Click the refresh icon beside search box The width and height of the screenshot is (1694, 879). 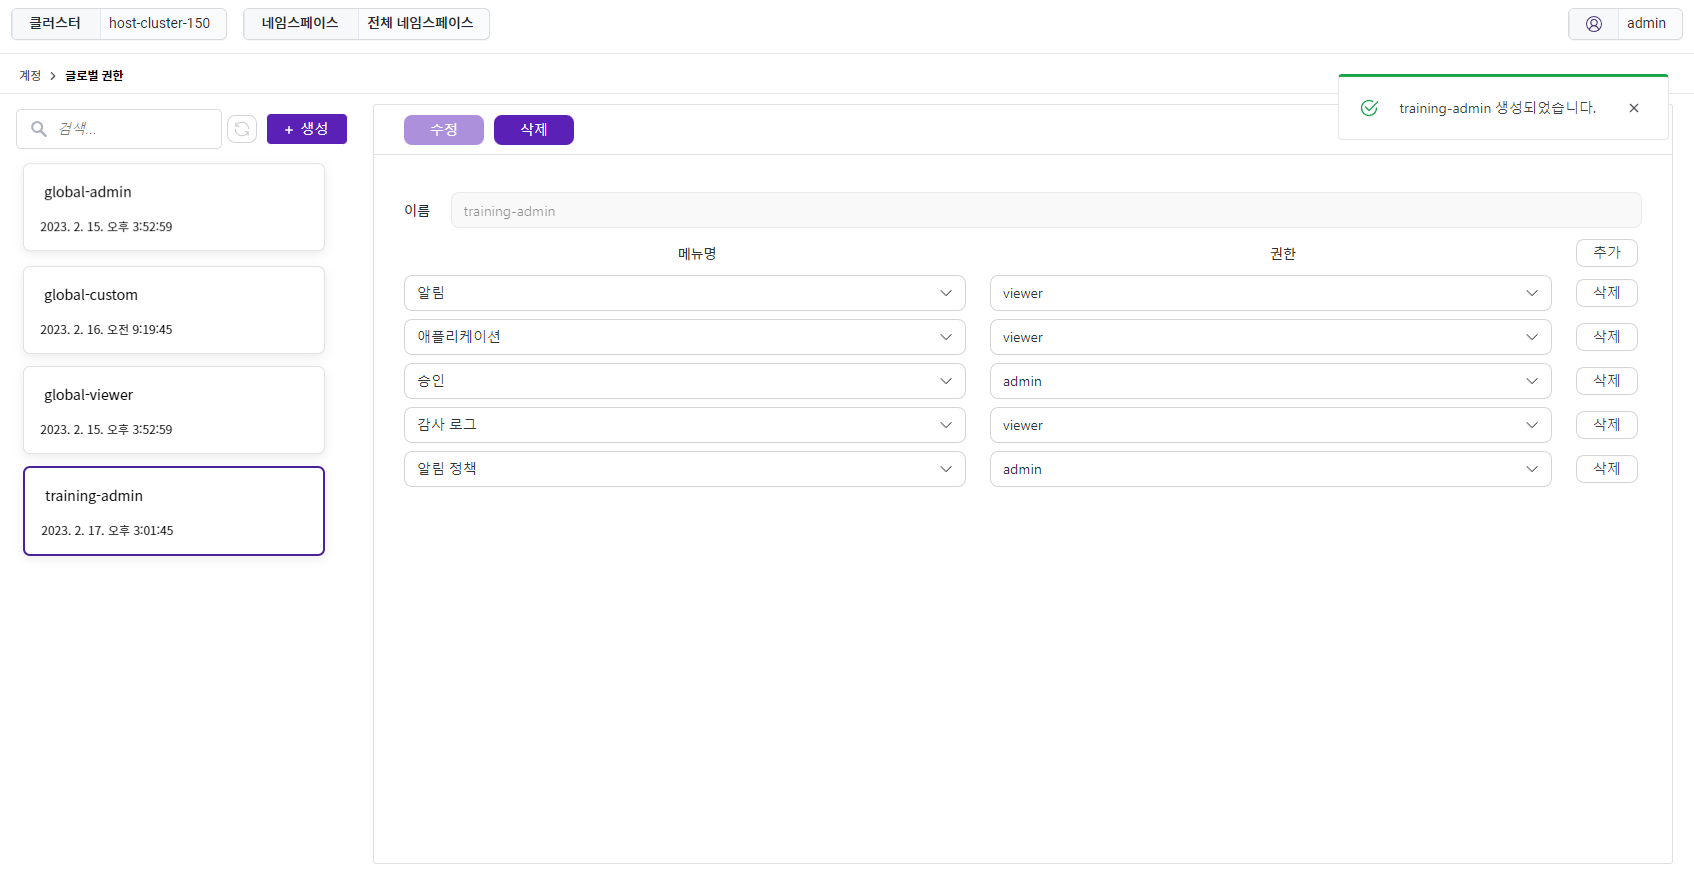(x=242, y=129)
